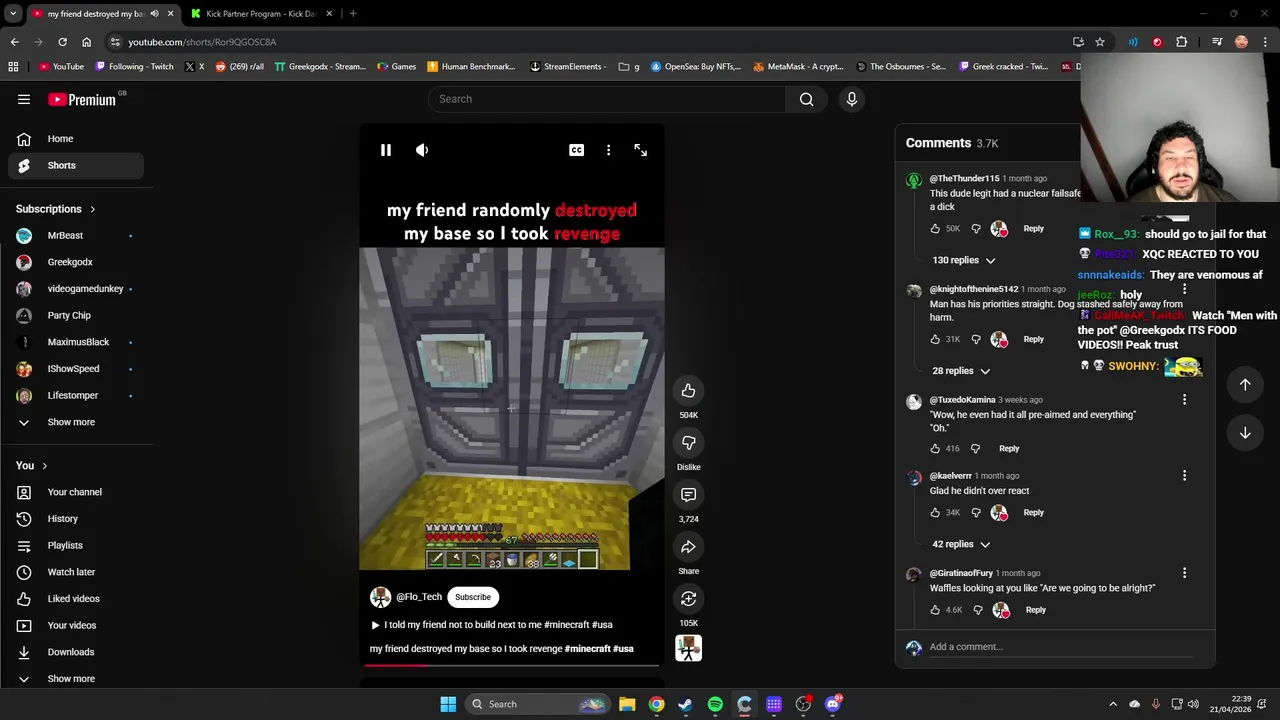The width and height of the screenshot is (1280, 720).
Task: Reload the page in the browser
Action: (x=62, y=42)
